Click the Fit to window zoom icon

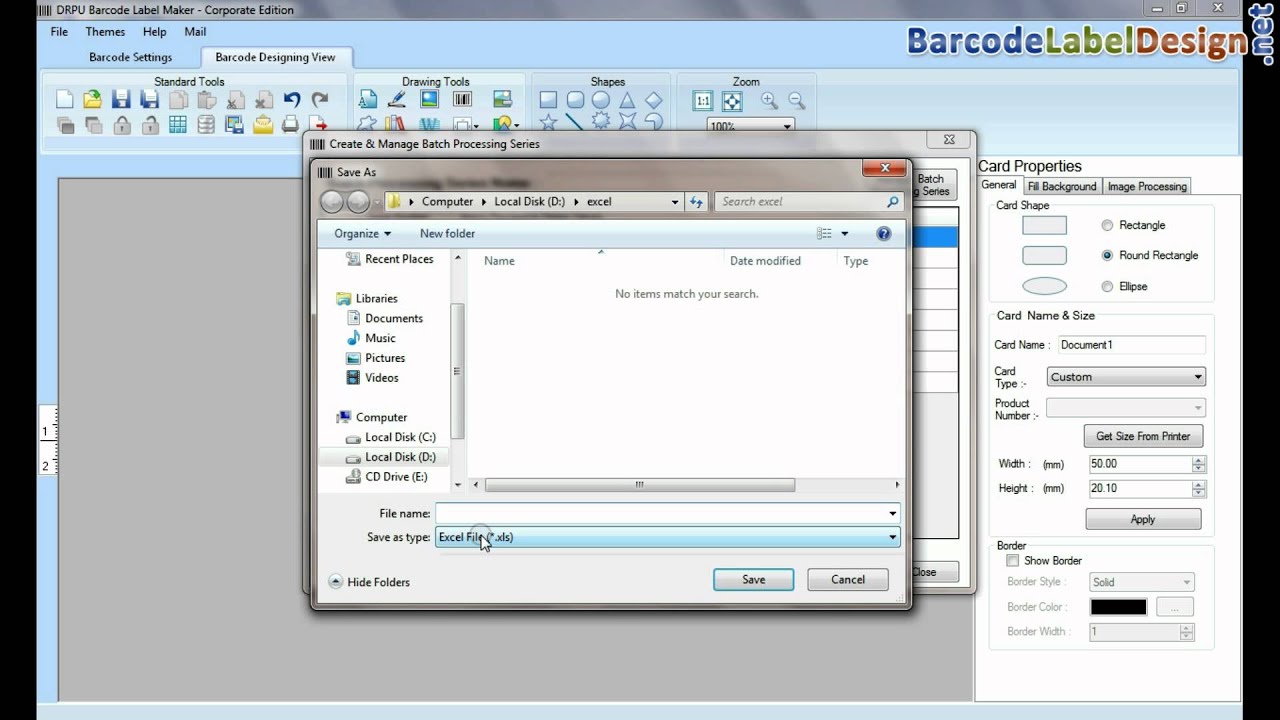click(x=732, y=100)
